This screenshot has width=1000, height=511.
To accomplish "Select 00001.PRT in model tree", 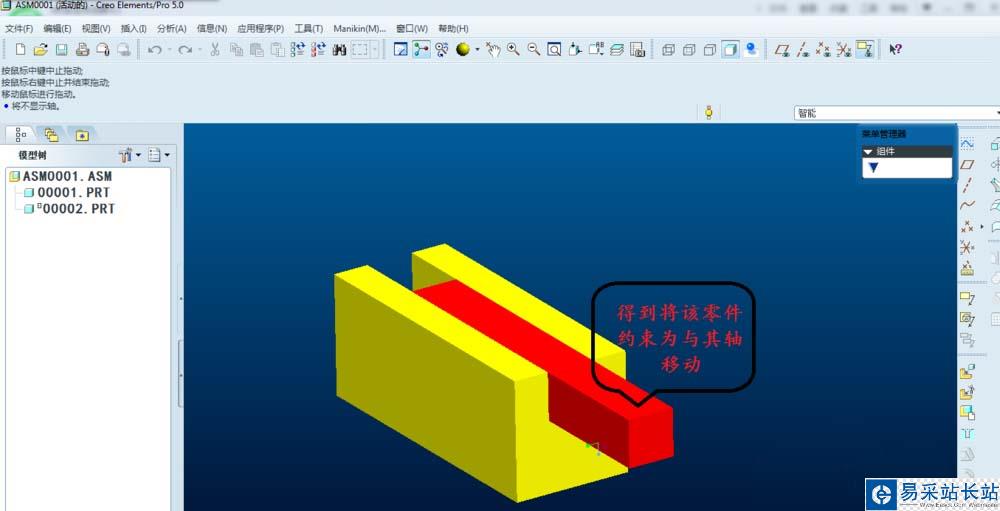I will pyautogui.click(x=67, y=192).
